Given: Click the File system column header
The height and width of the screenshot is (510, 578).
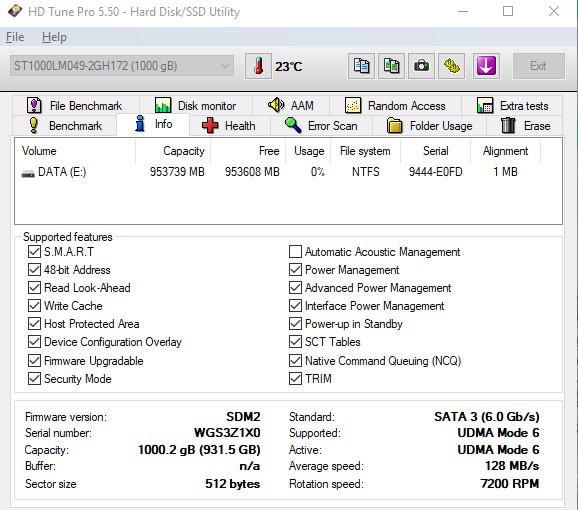Looking at the screenshot, I should point(365,151).
